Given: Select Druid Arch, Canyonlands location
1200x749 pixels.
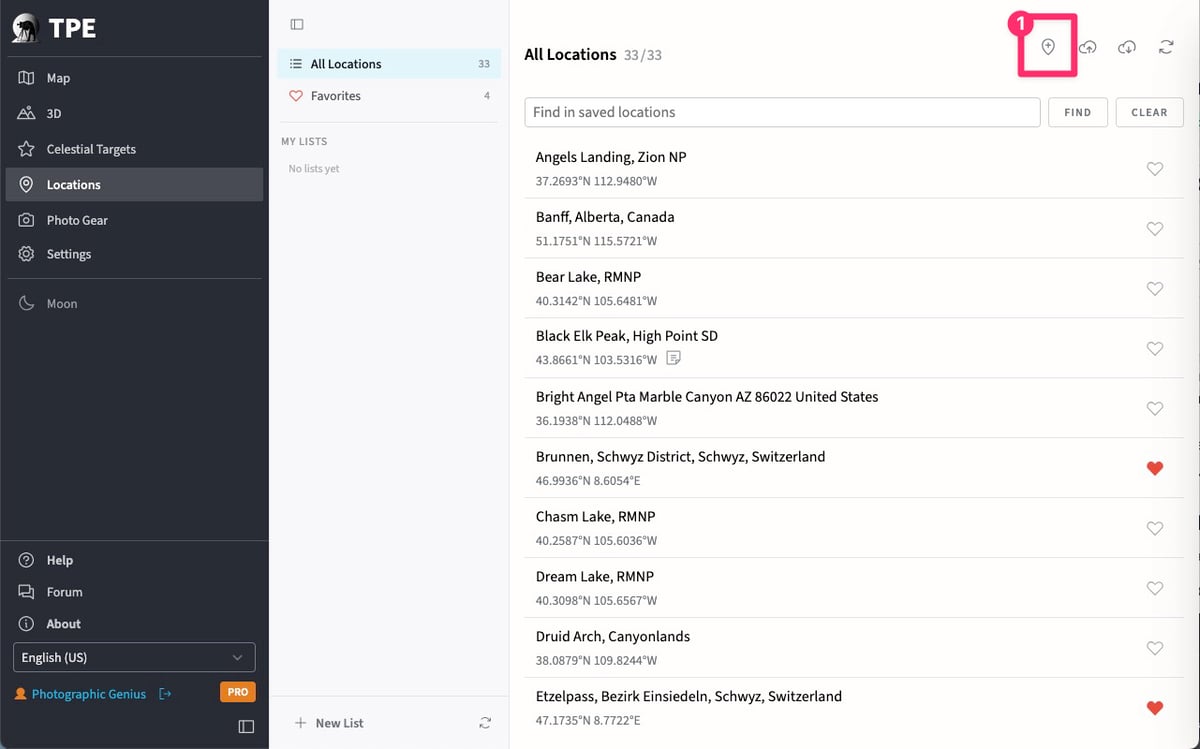Looking at the screenshot, I should pyautogui.click(x=855, y=648).
